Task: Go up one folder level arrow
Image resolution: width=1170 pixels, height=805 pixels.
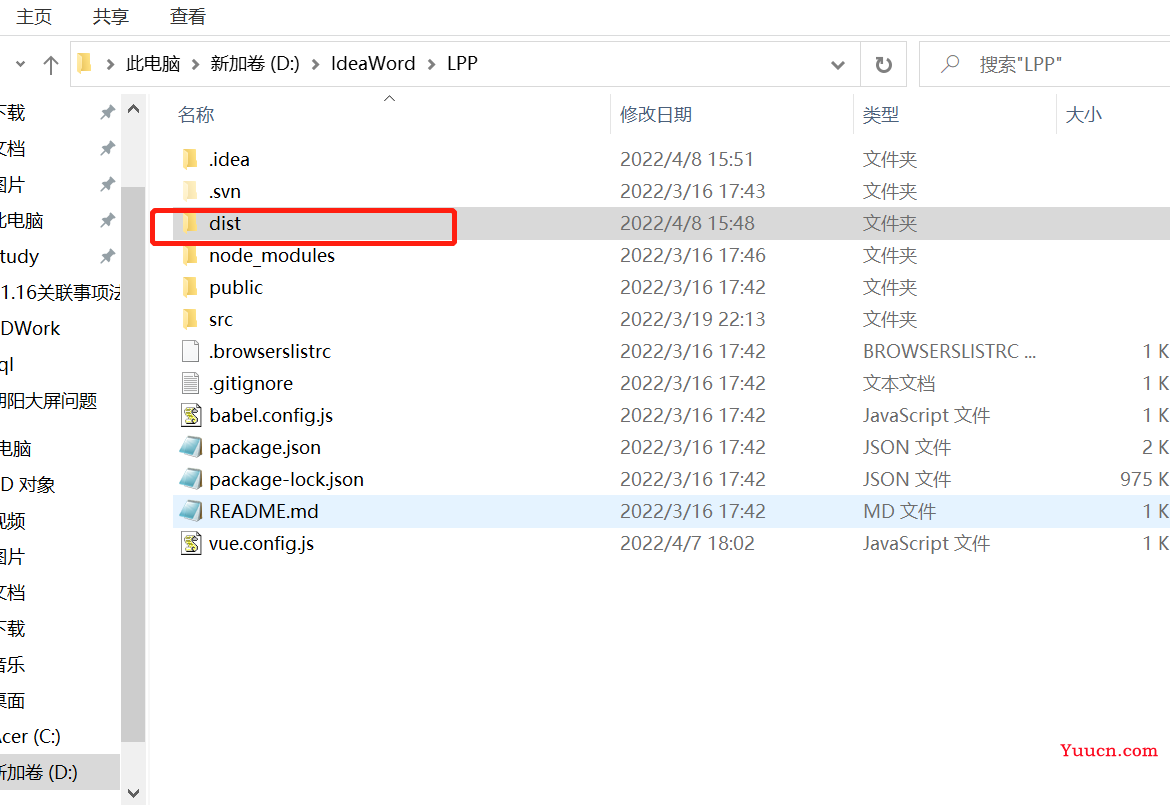Action: [x=51, y=65]
